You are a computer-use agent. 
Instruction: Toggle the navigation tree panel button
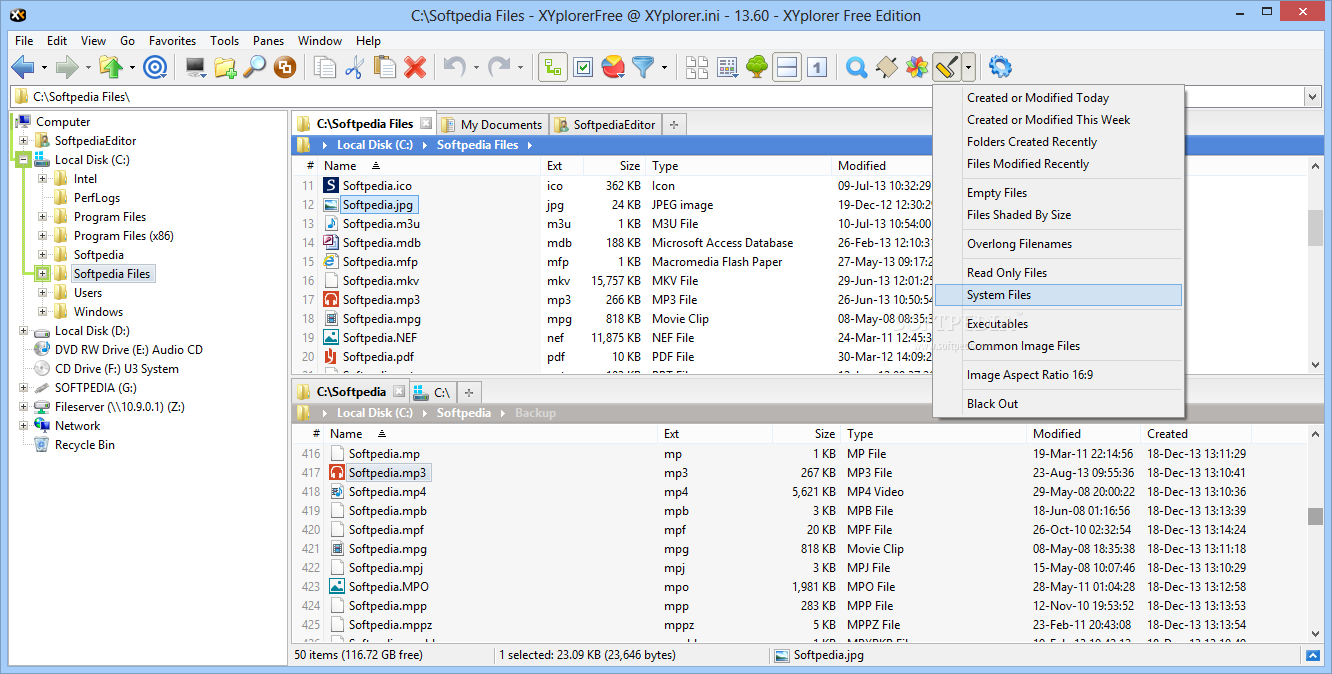(x=553, y=67)
